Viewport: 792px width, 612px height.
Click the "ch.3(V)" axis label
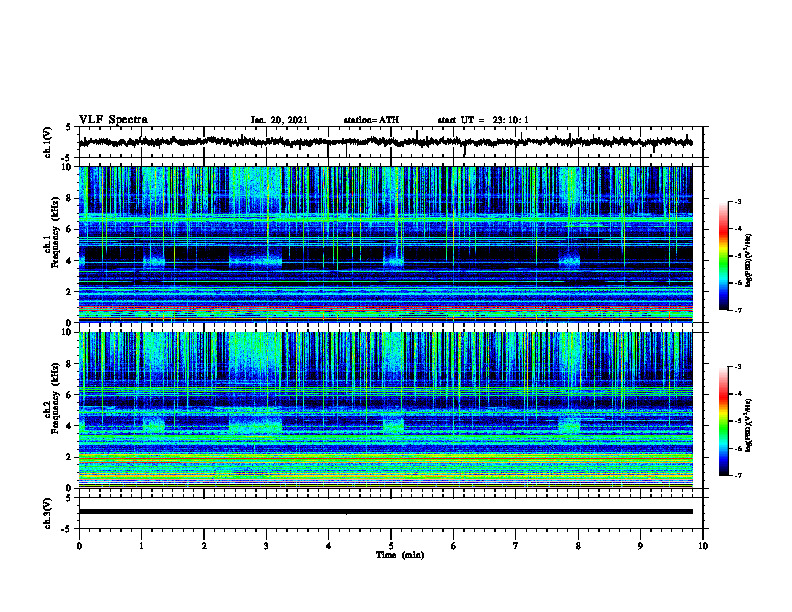(x=48, y=513)
